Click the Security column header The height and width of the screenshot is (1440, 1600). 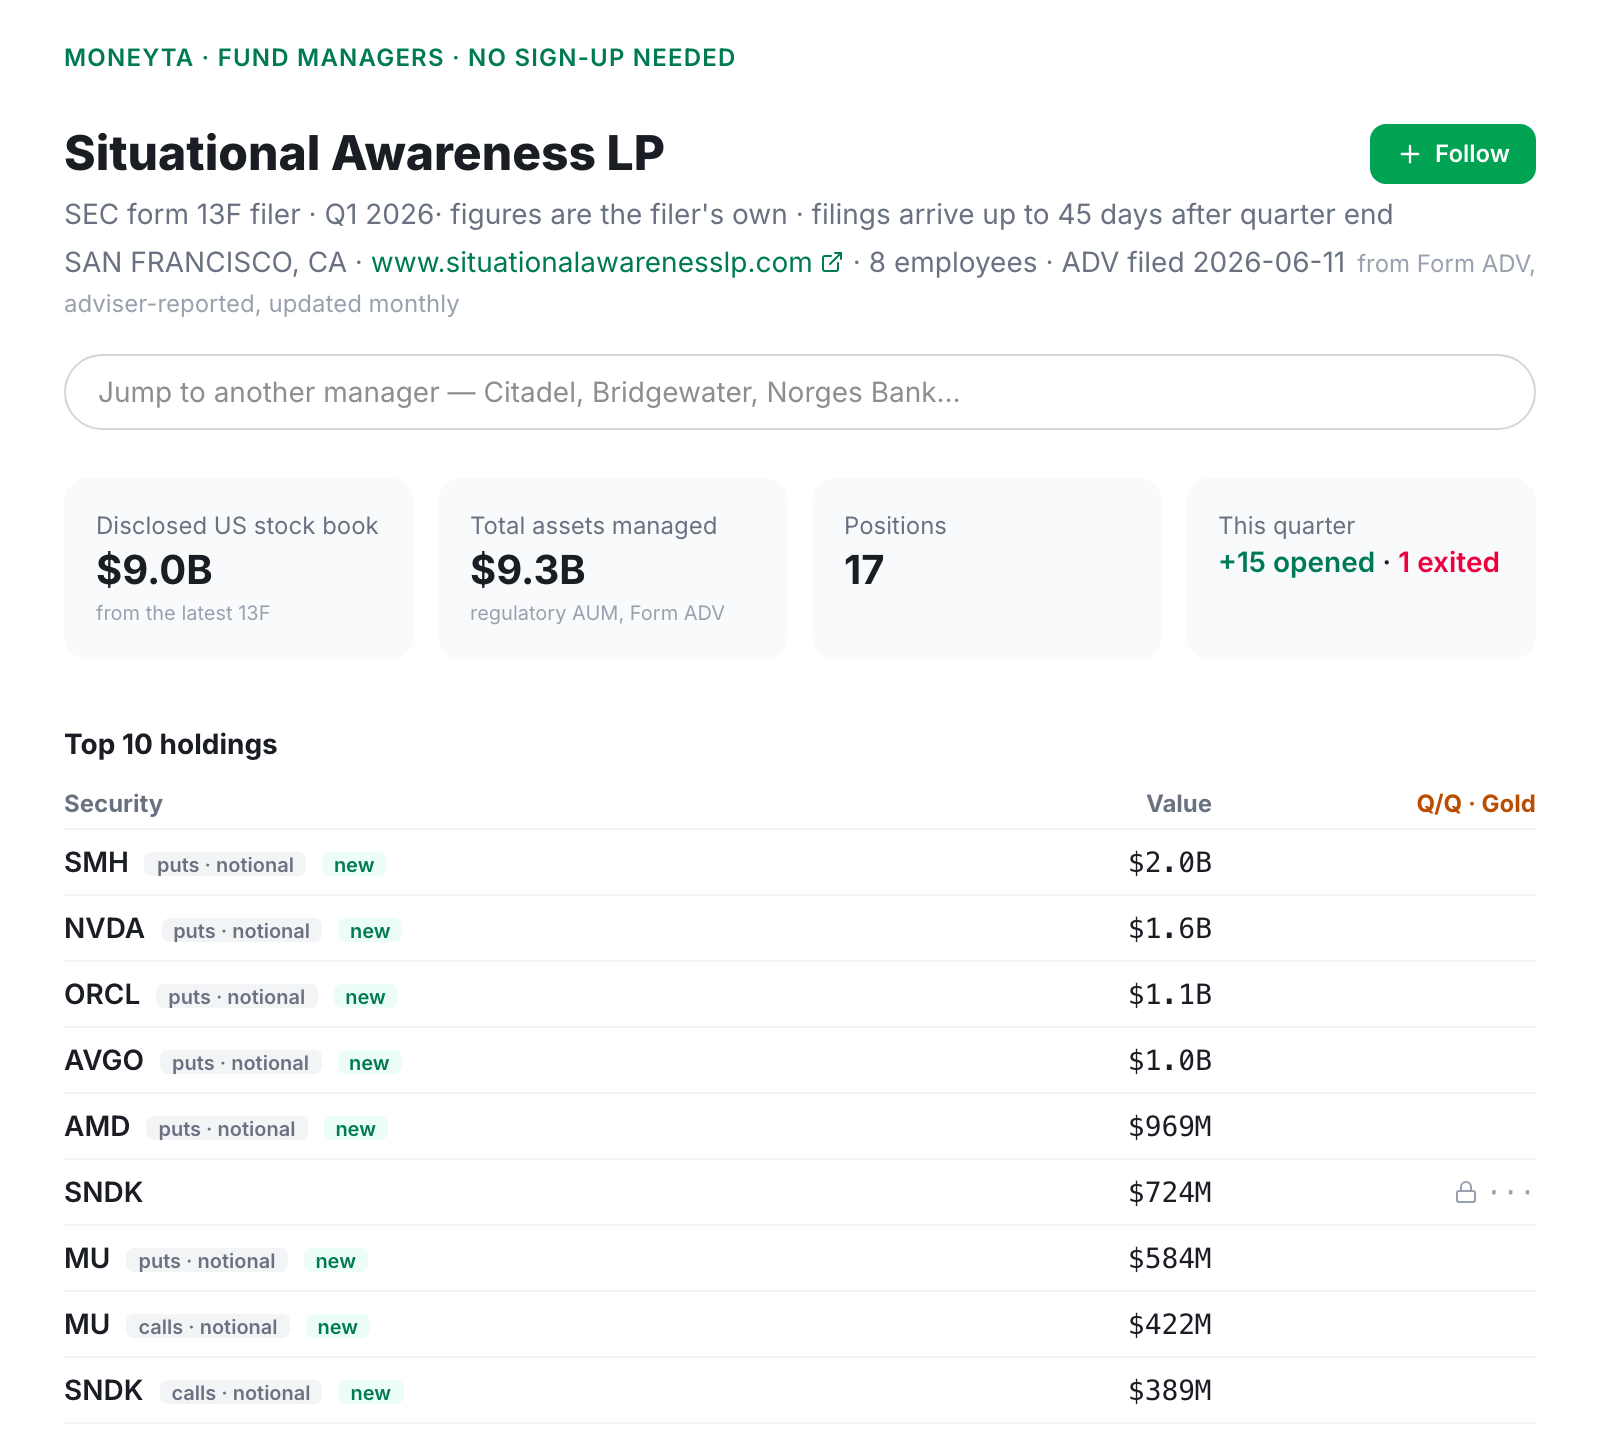tap(113, 804)
